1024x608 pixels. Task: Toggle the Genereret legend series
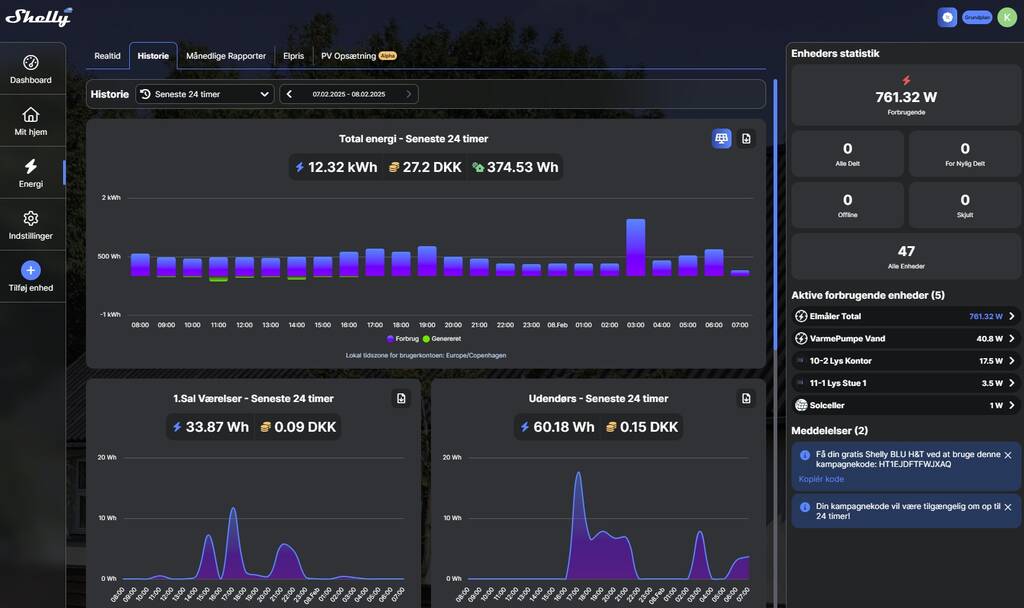click(x=440, y=339)
